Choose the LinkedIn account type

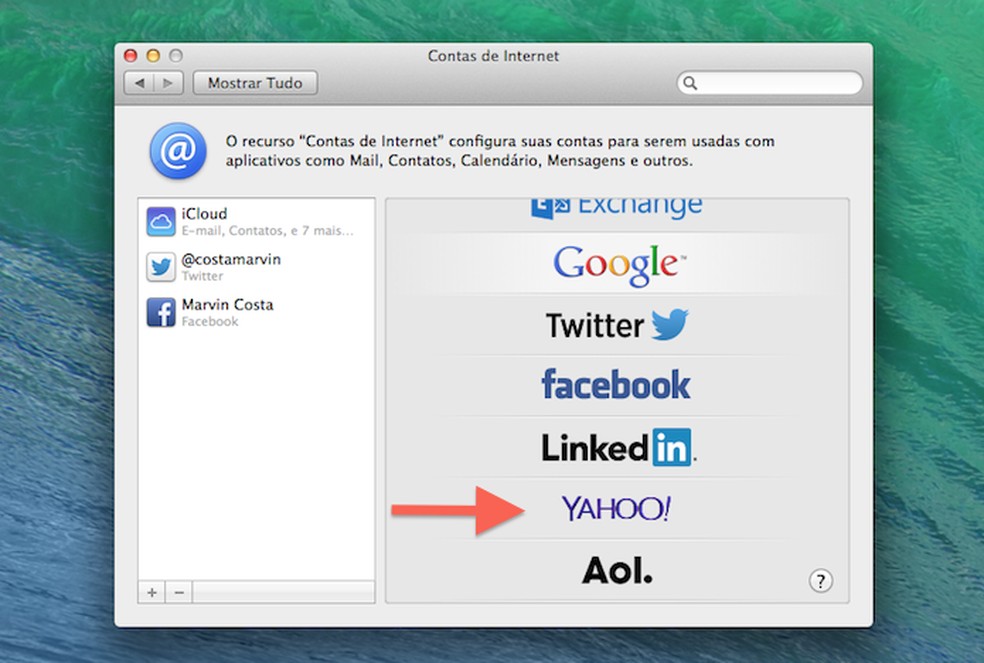tap(619, 447)
